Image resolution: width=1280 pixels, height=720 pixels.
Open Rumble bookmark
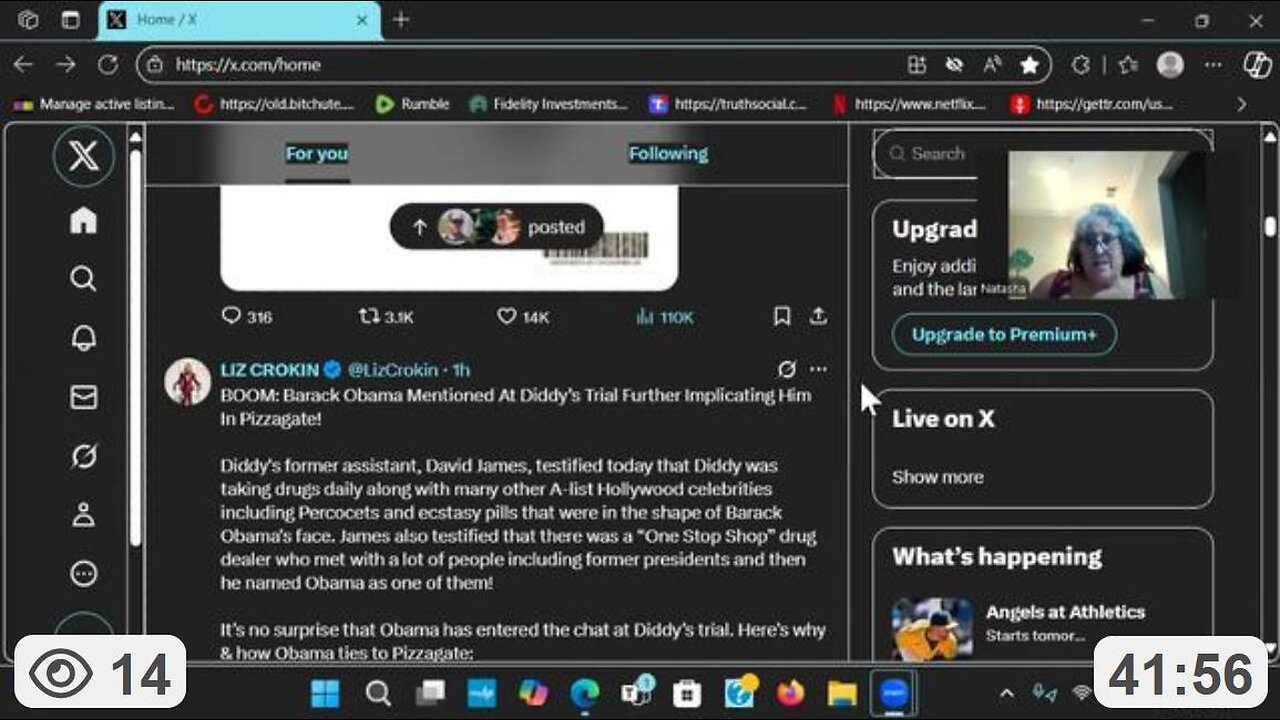[412, 104]
